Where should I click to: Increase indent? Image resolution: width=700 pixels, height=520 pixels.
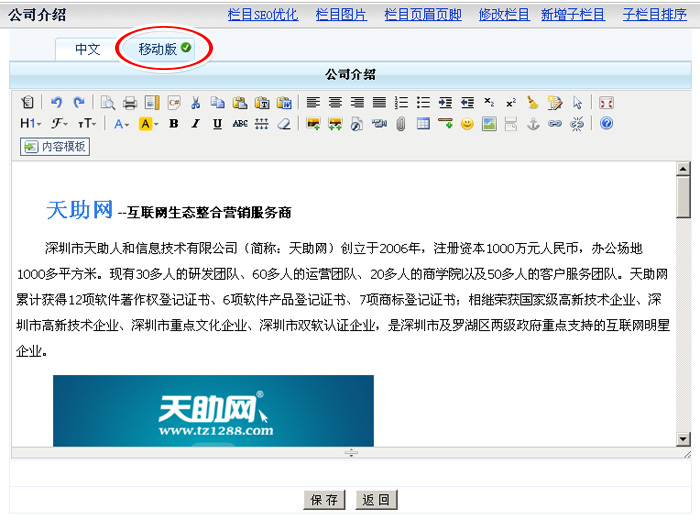pyautogui.click(x=445, y=103)
